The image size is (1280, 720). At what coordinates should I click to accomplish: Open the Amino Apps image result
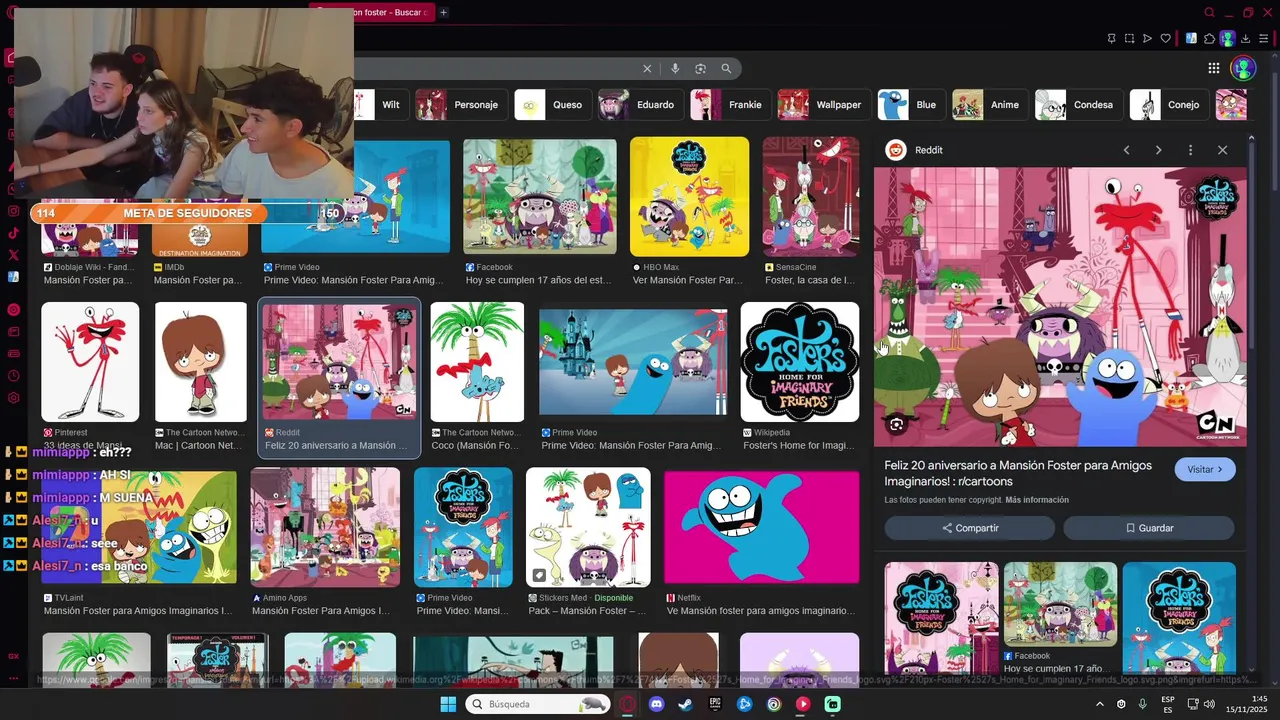click(325, 527)
